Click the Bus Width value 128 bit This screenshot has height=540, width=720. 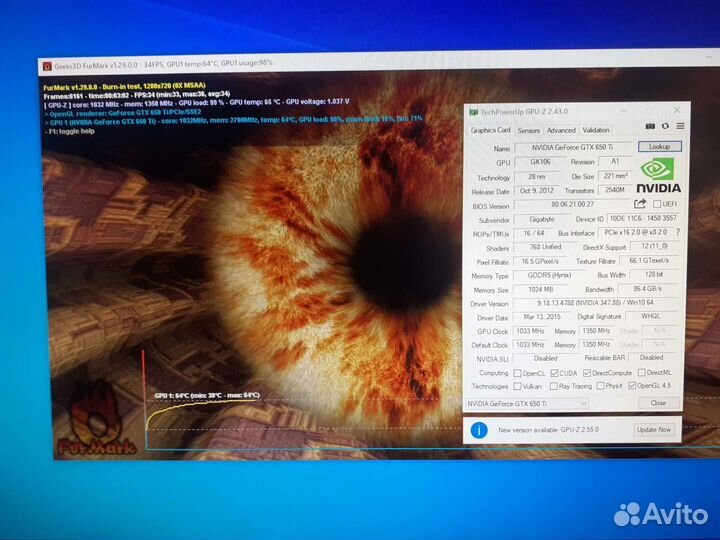tap(653, 275)
